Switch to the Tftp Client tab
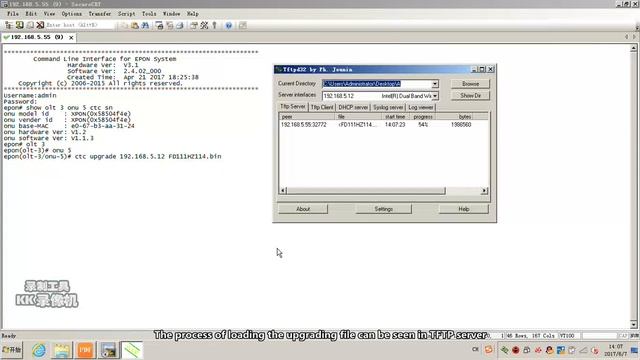 322,107
